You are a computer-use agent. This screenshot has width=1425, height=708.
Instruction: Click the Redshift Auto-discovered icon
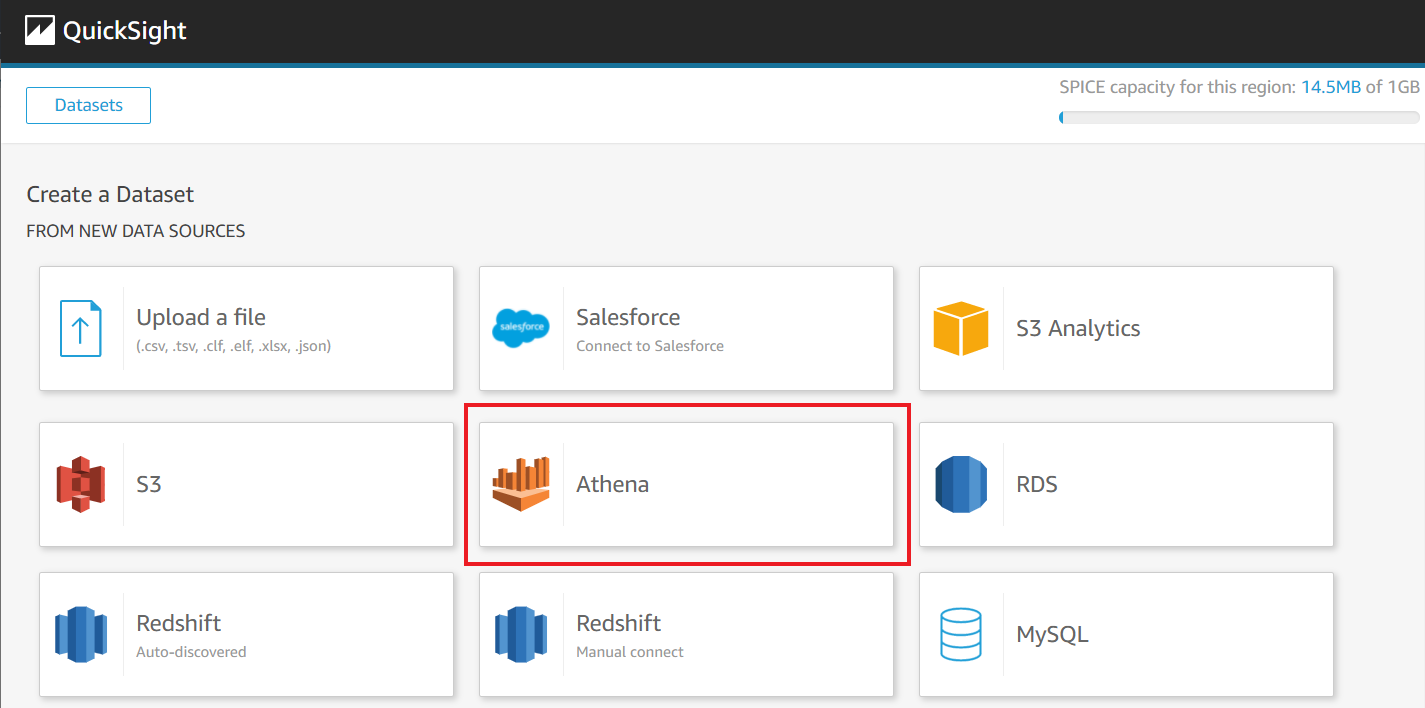(81, 634)
